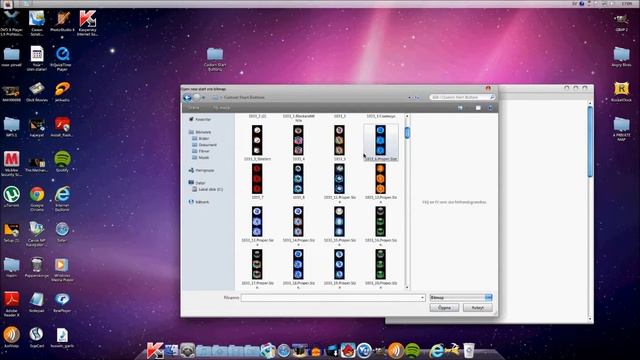Open Internet Explorer desktop shortcut

coord(62,199)
